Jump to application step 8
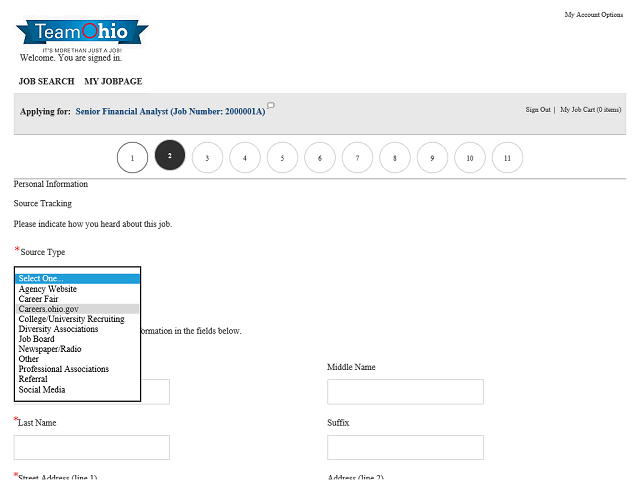Viewport: 640px width, 480px height. pos(395,158)
